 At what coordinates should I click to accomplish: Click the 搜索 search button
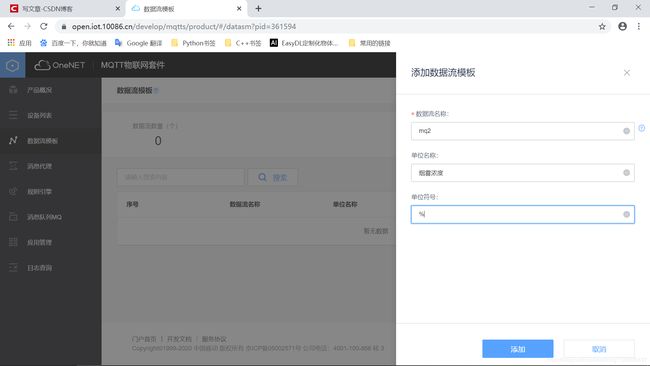(272, 177)
